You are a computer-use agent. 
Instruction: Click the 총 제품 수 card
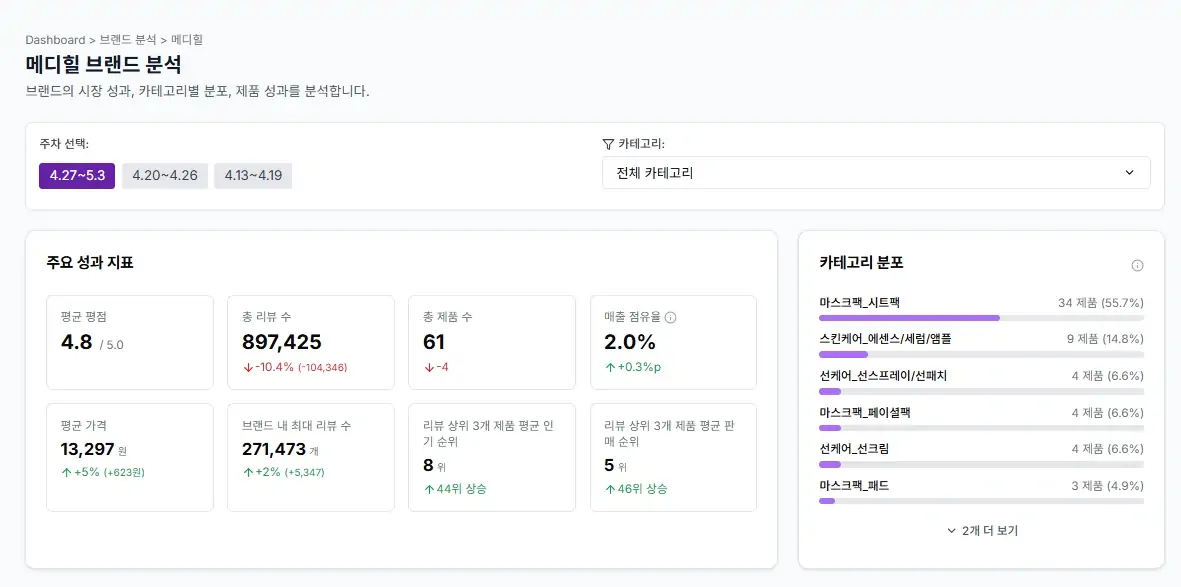[x=492, y=342]
